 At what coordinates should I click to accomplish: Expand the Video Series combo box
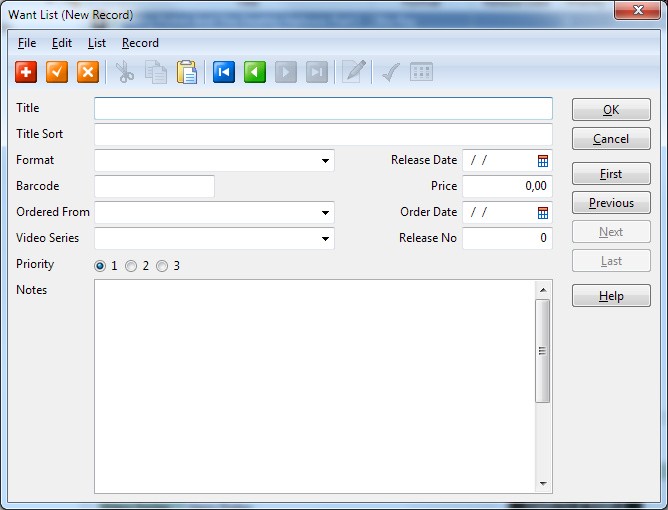[x=326, y=238]
